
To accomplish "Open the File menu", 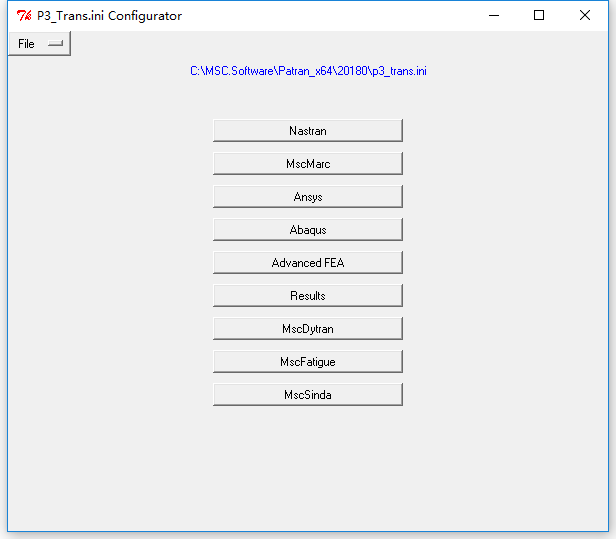I will (x=39, y=44).
